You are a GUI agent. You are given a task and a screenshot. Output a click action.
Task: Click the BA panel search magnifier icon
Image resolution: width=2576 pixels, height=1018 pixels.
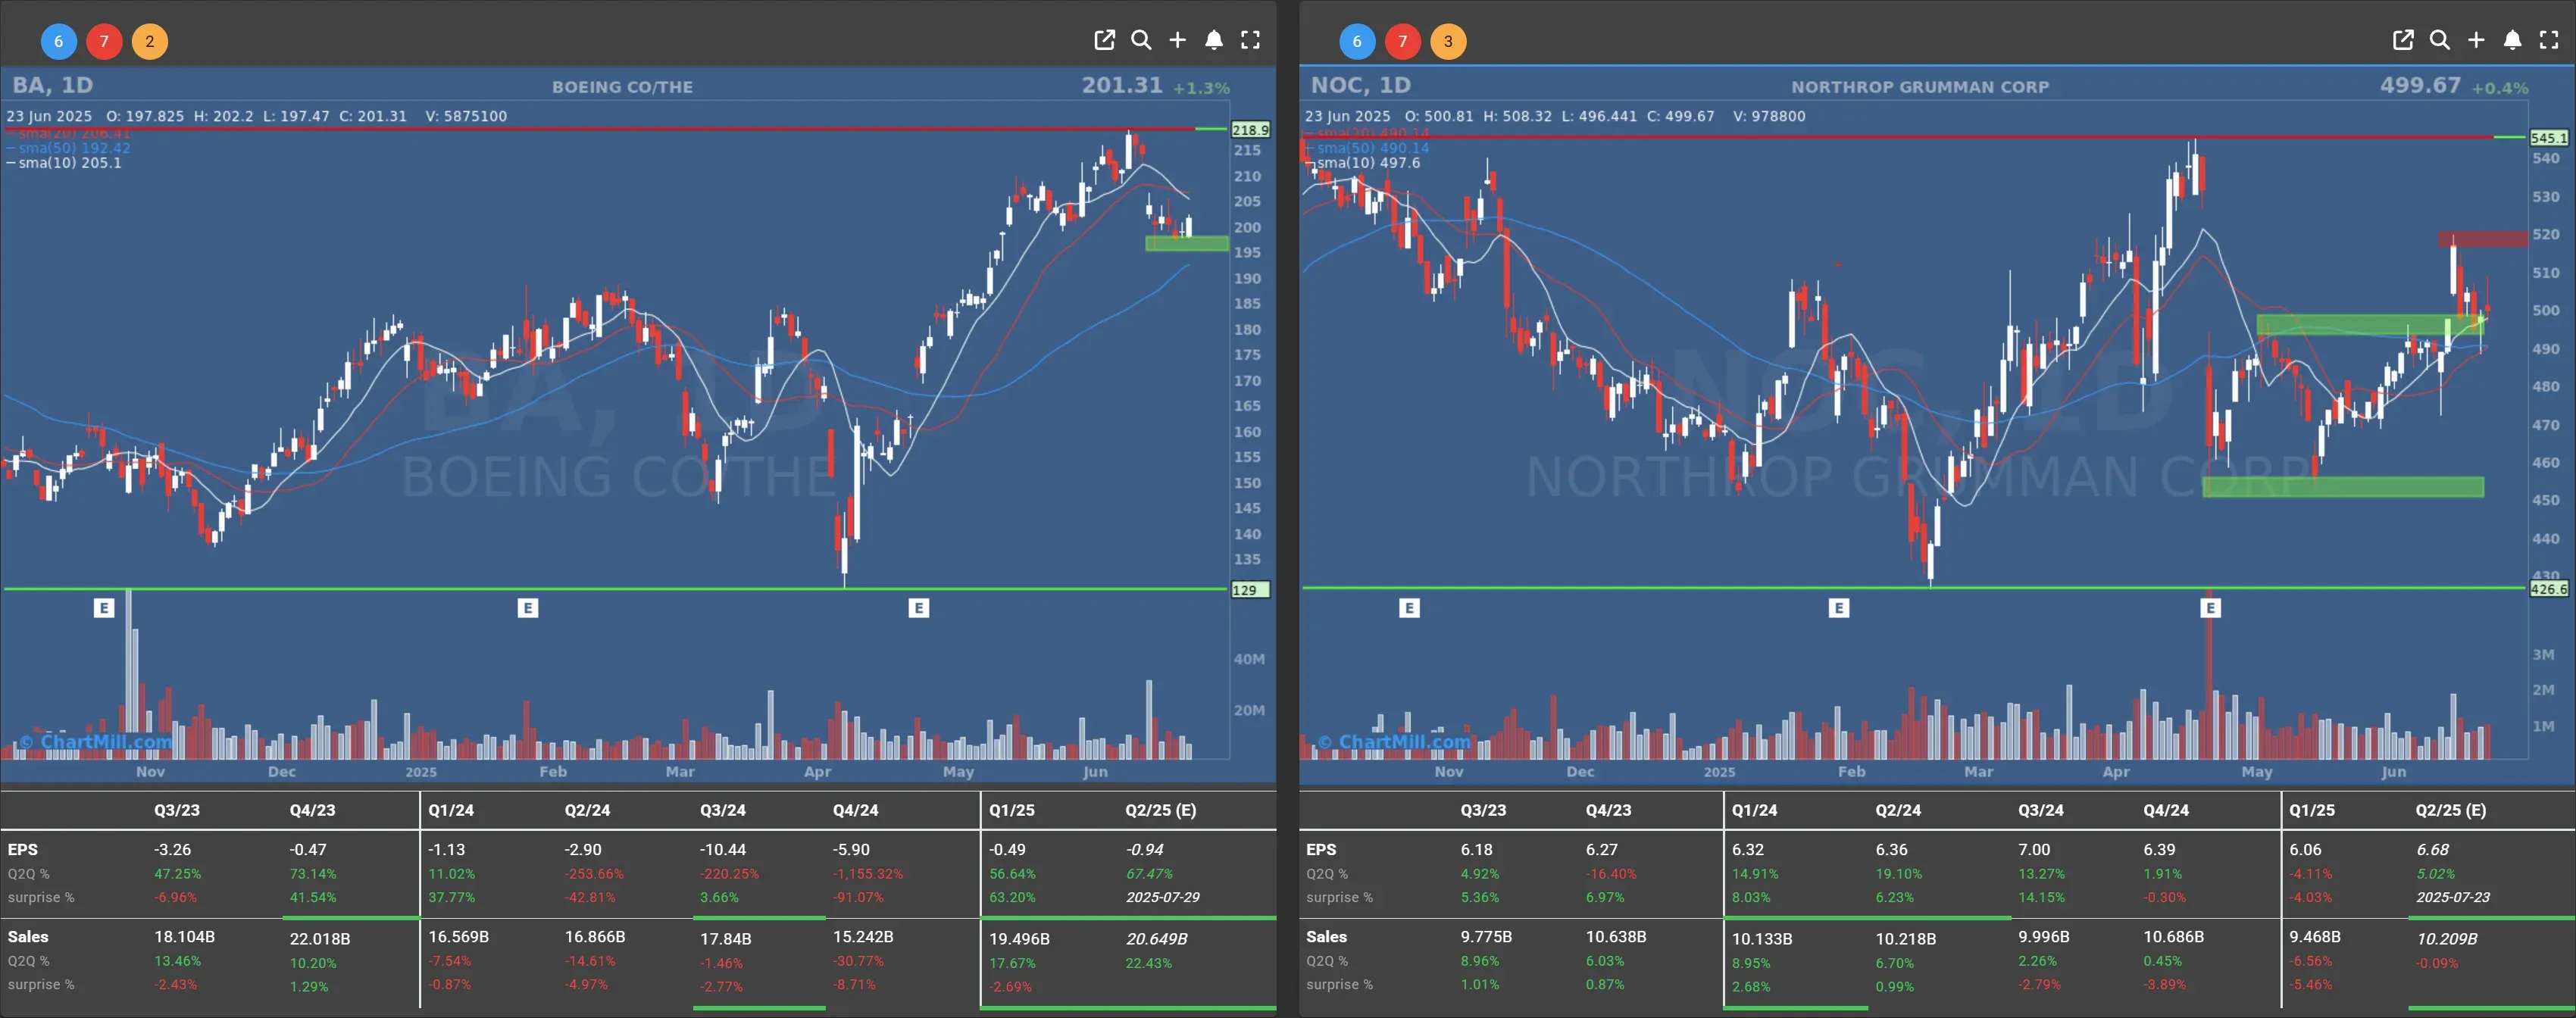1141,40
